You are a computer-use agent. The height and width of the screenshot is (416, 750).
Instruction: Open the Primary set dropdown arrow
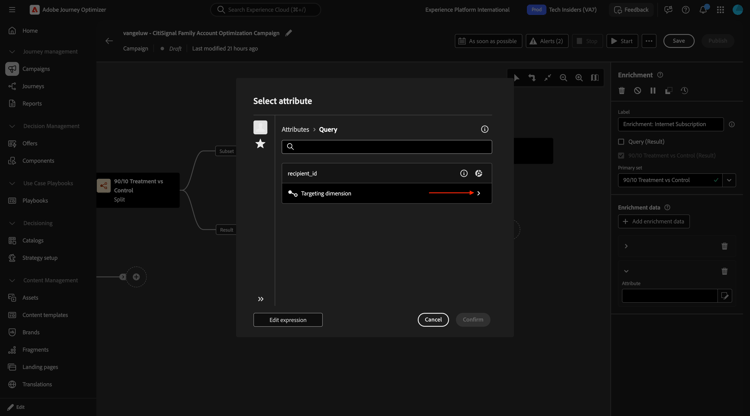coord(729,180)
